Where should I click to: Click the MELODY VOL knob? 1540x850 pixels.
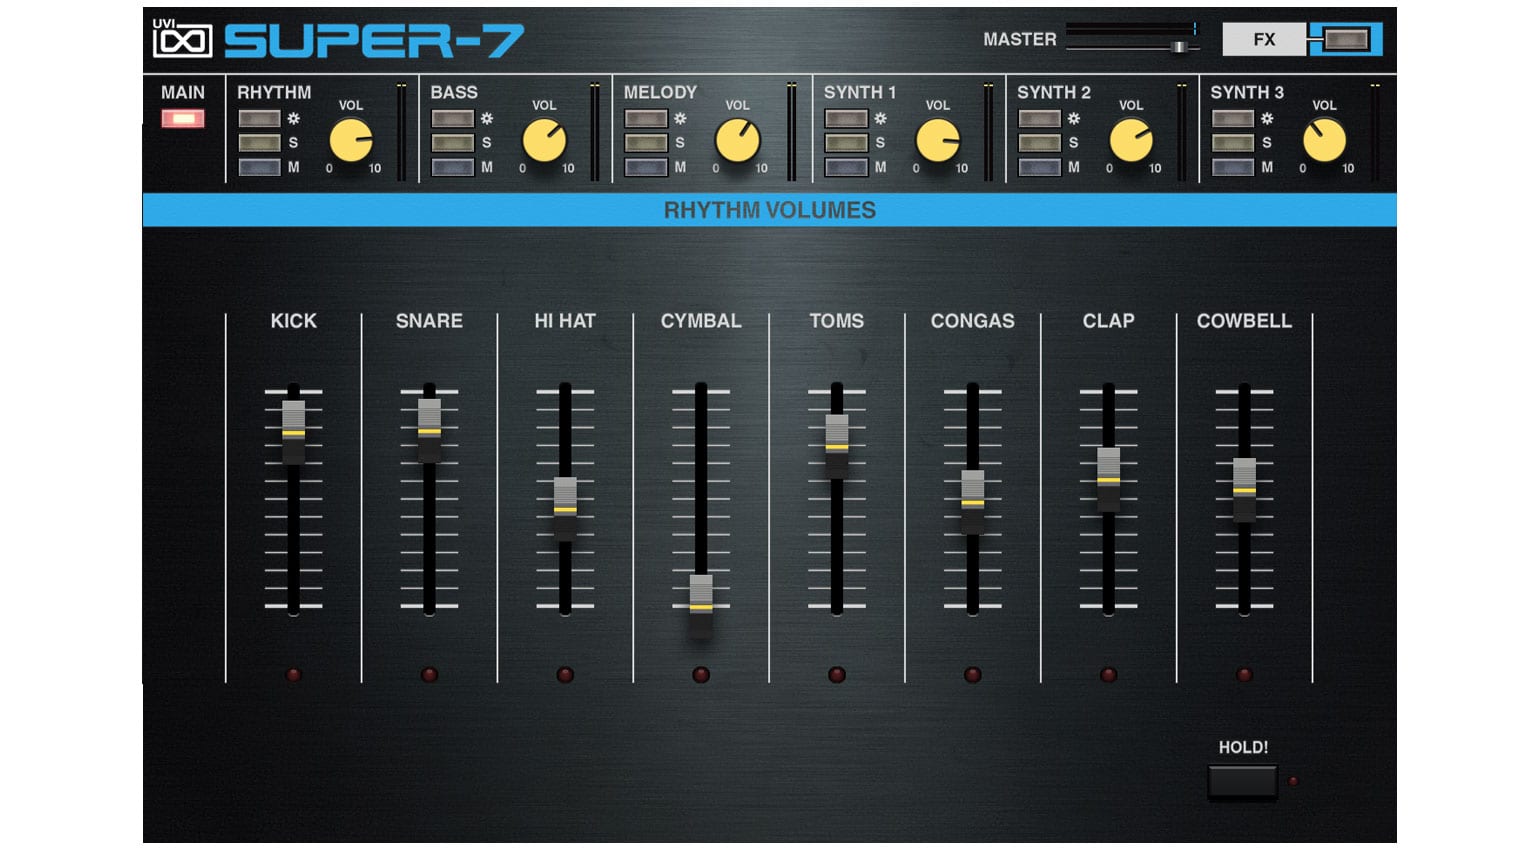[x=738, y=141]
